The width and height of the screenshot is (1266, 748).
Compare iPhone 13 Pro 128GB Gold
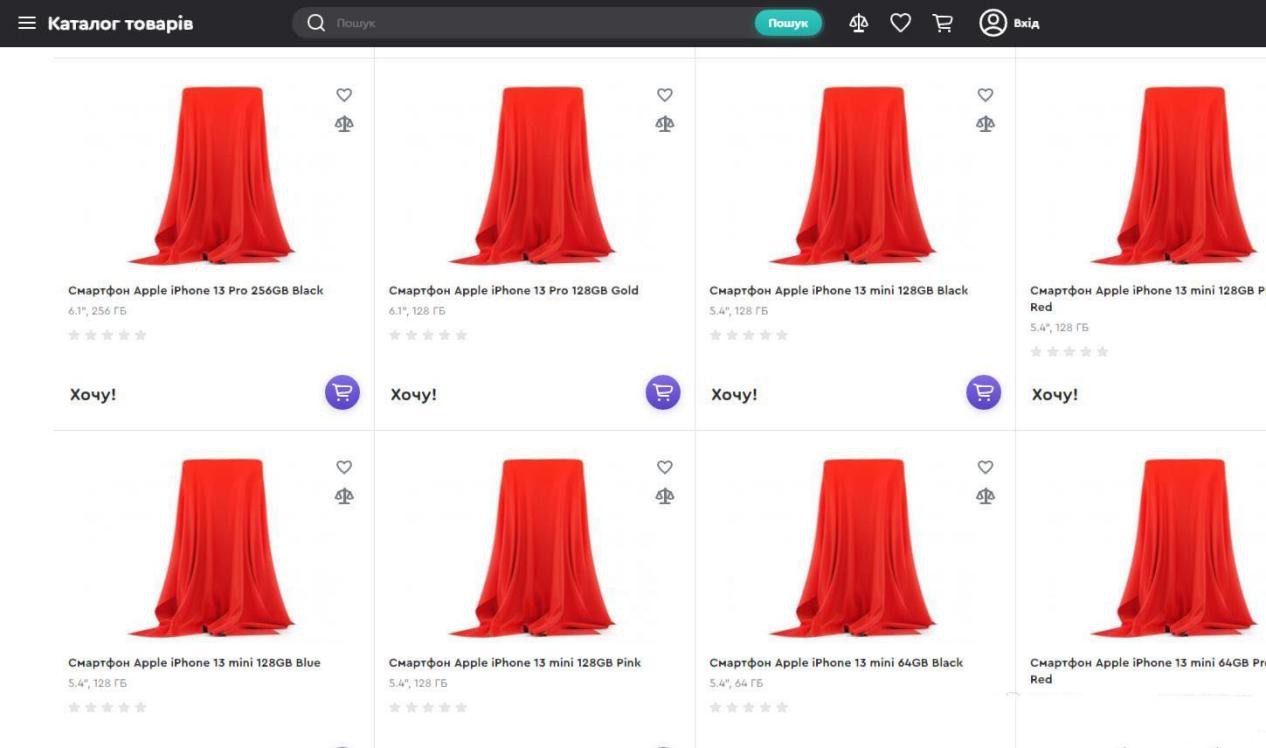664,124
